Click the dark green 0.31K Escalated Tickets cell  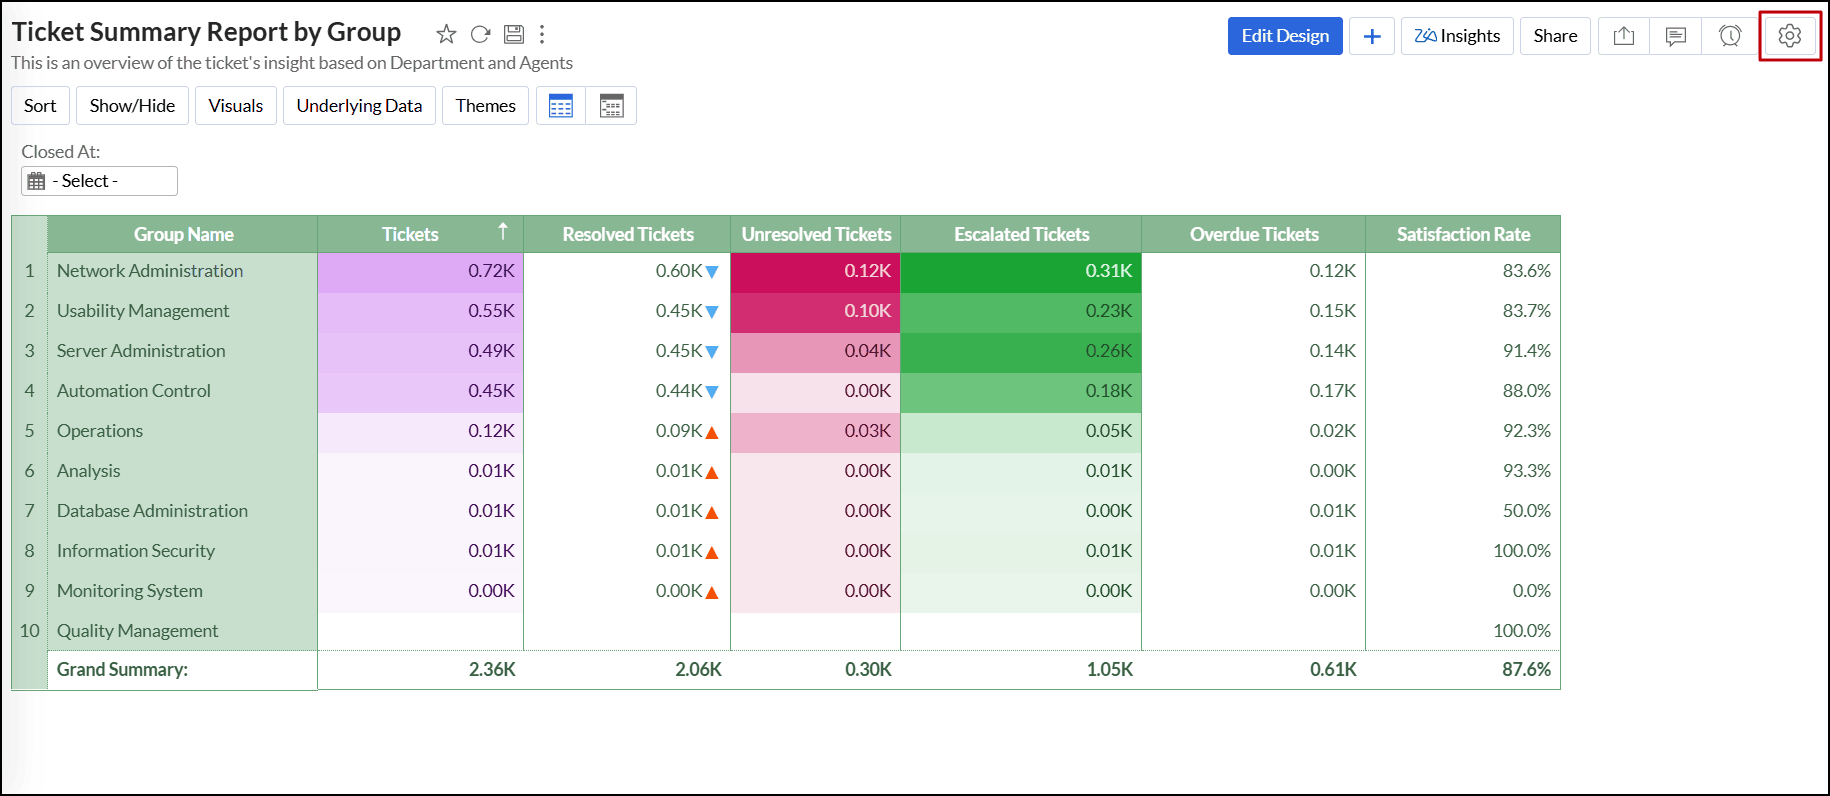(1020, 271)
